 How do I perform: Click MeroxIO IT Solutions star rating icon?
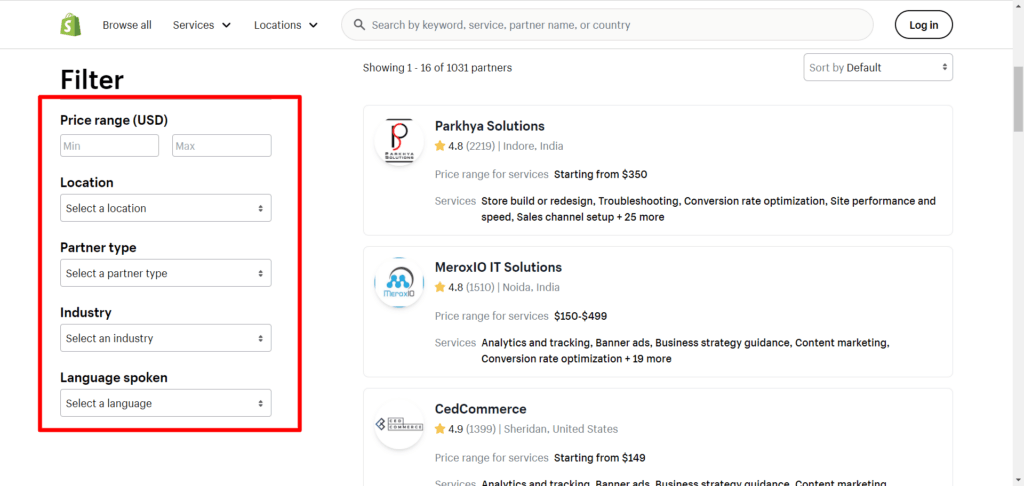coord(440,287)
